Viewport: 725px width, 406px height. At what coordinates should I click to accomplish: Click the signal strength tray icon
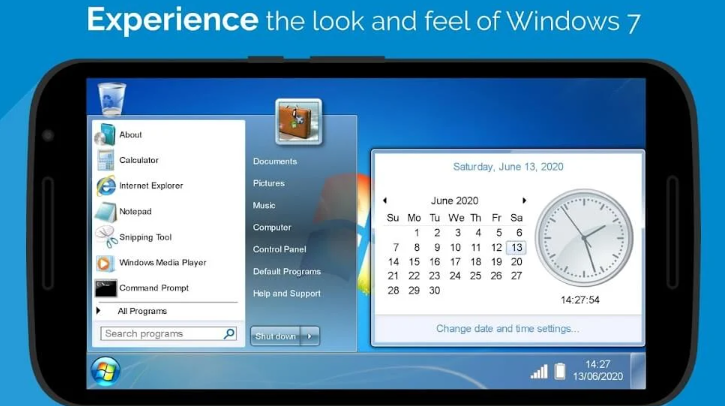pyautogui.click(x=539, y=371)
